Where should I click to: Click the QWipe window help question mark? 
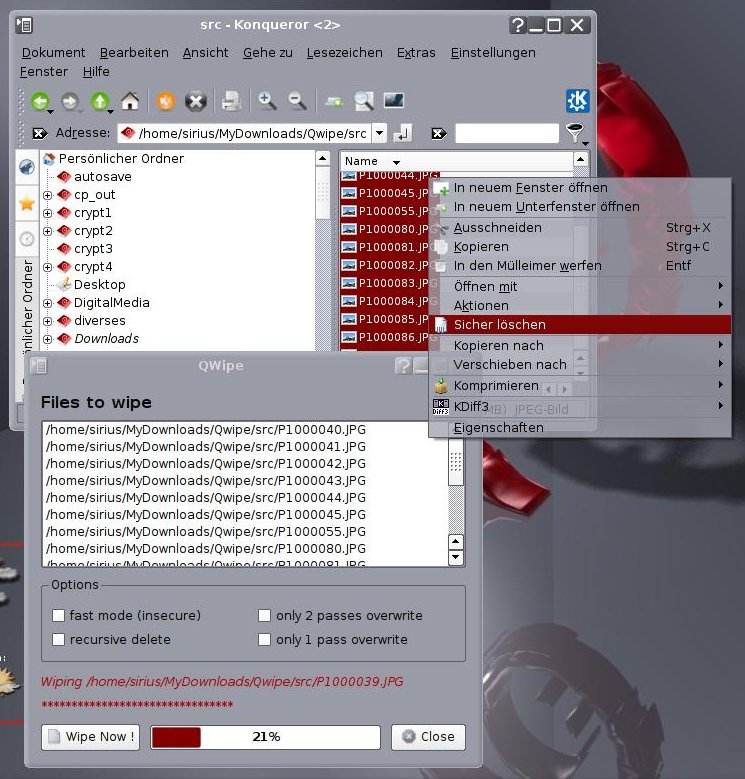click(x=403, y=366)
